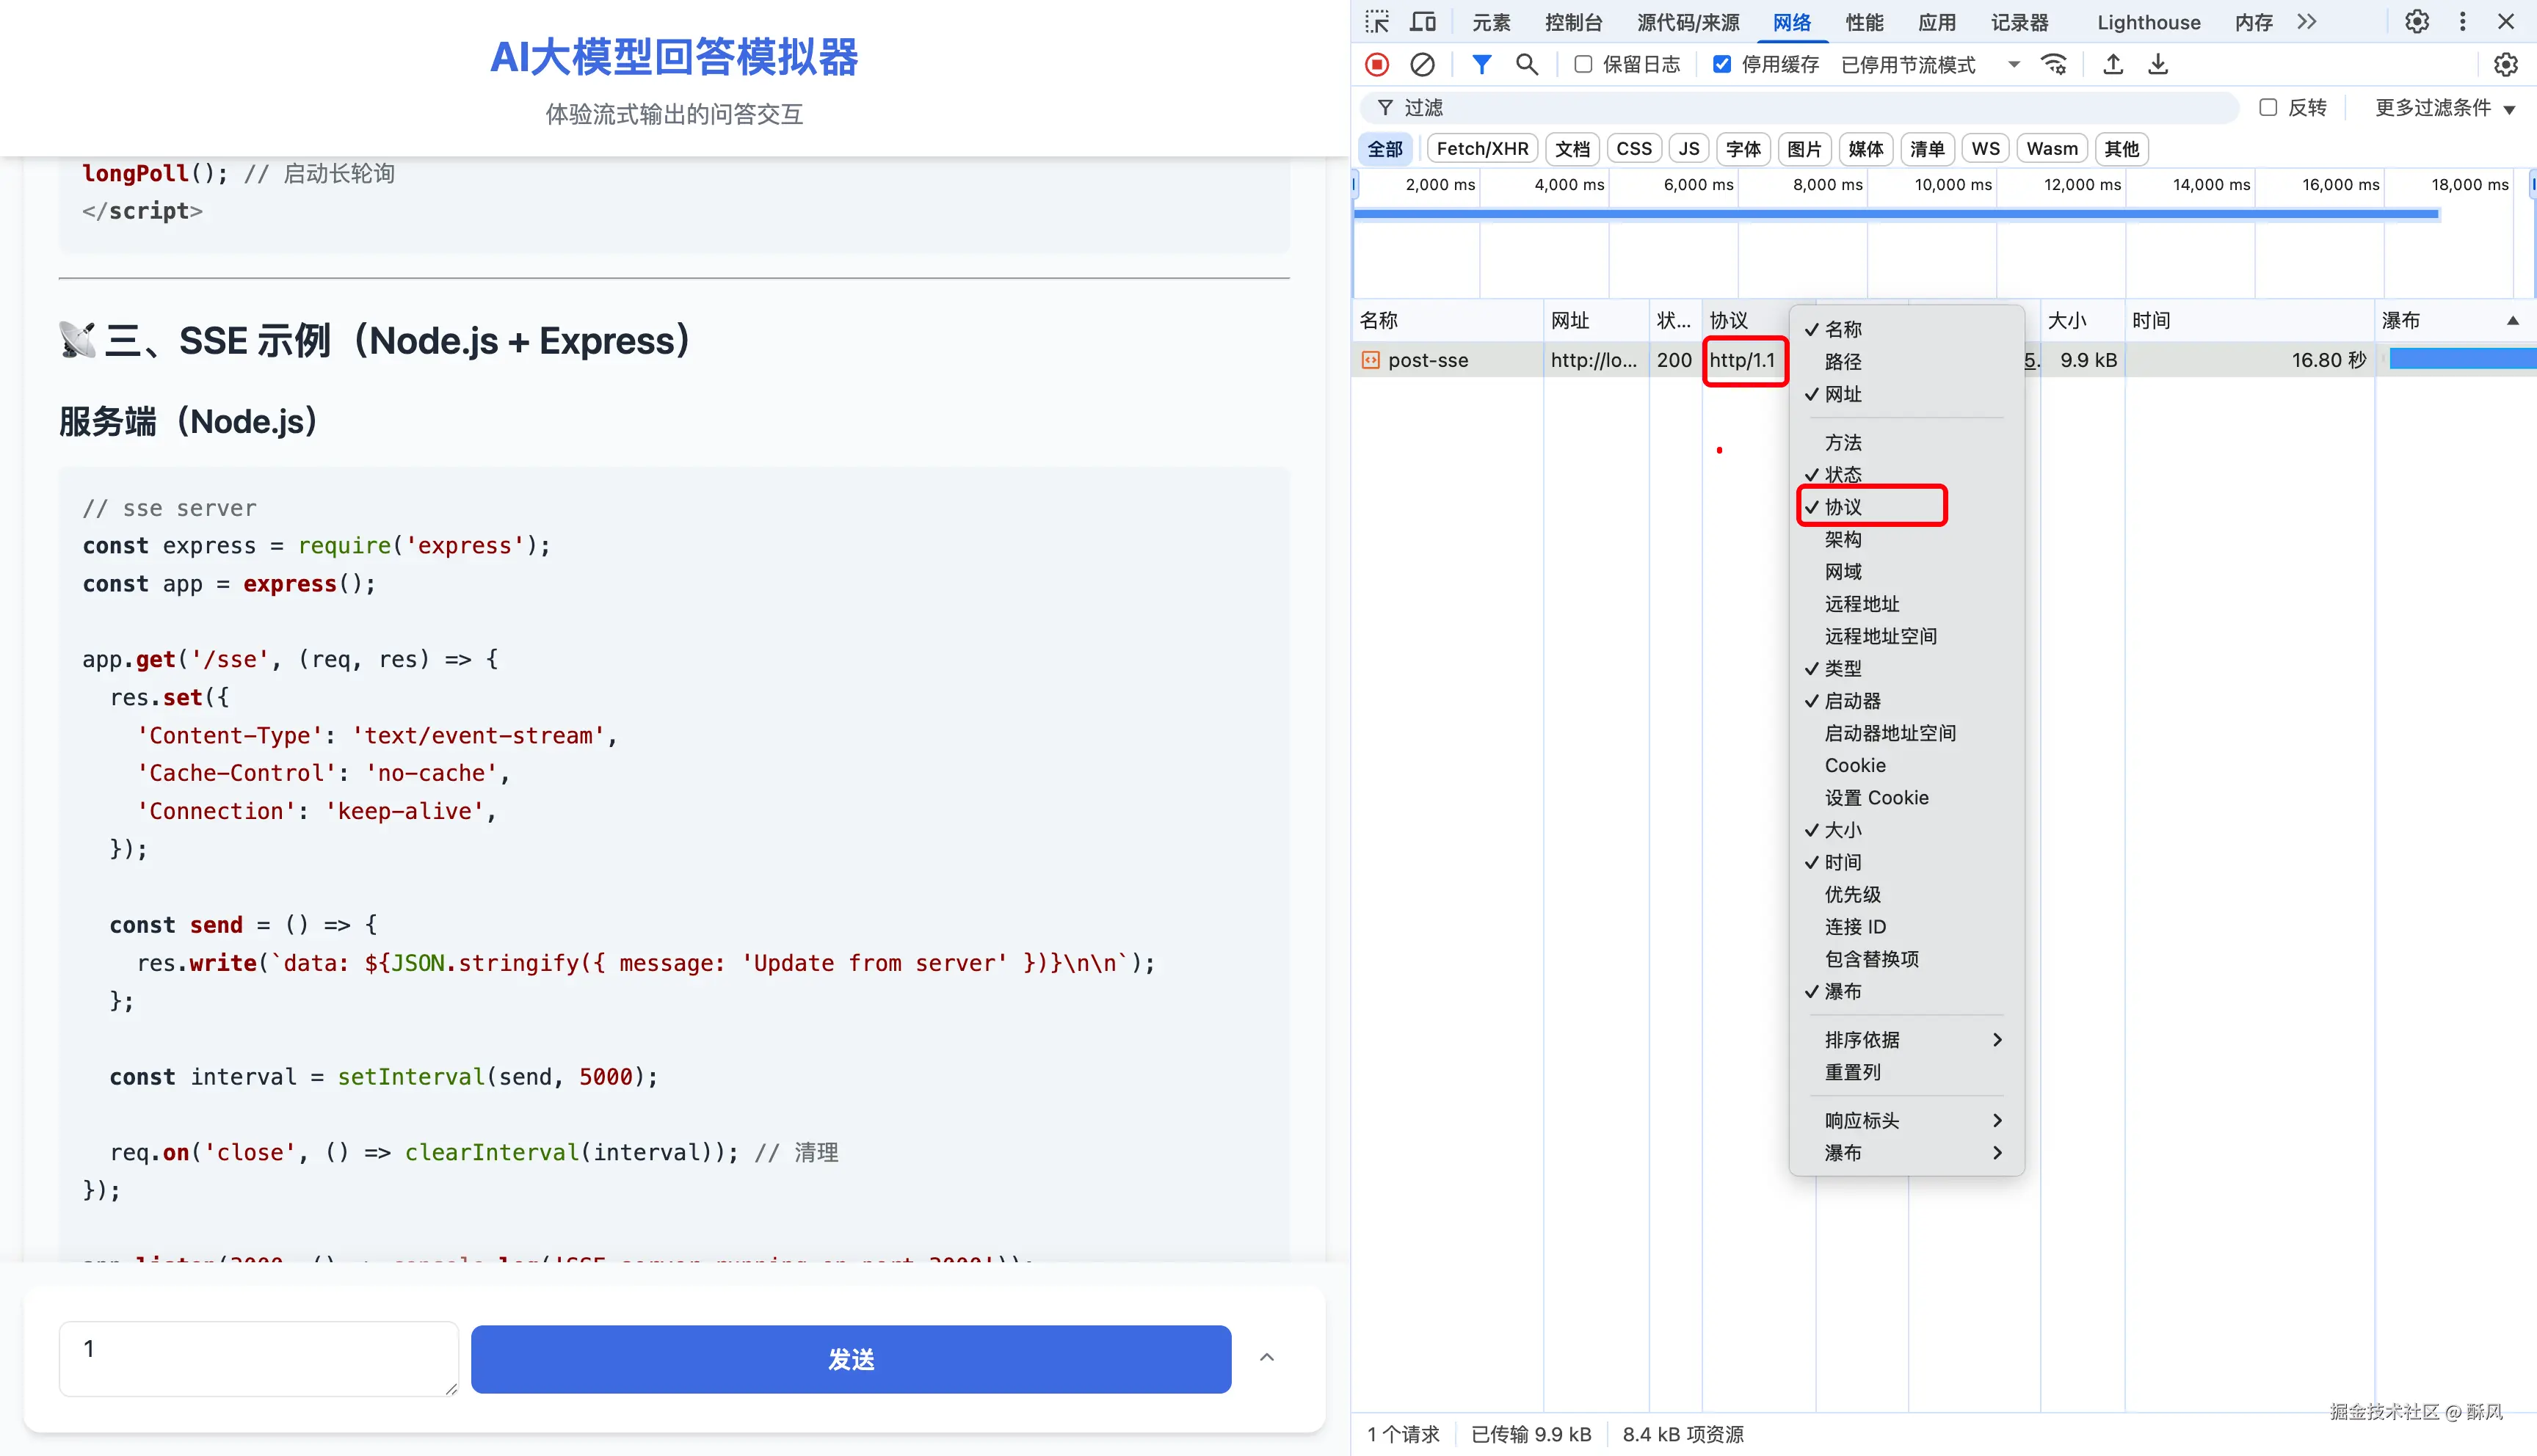This screenshot has height=1456, width=2537.
Task: Click the export HAR download icon
Action: point(2158,65)
